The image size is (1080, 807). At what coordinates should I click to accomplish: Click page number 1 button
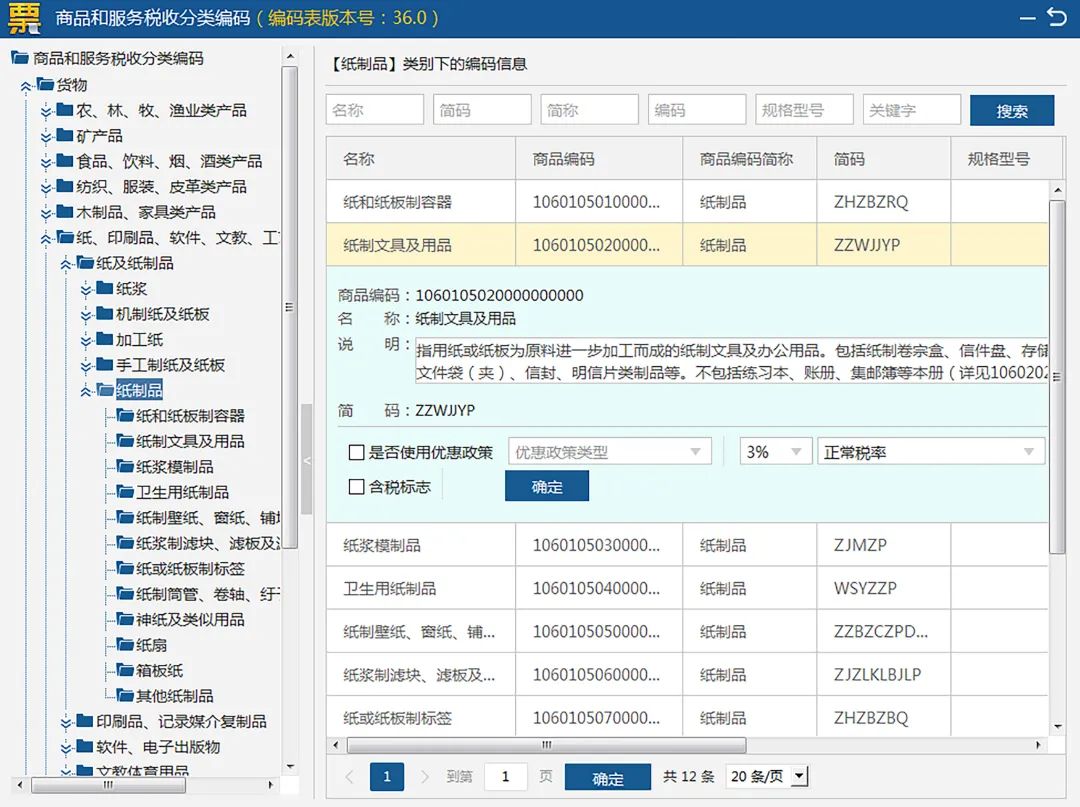pos(386,777)
